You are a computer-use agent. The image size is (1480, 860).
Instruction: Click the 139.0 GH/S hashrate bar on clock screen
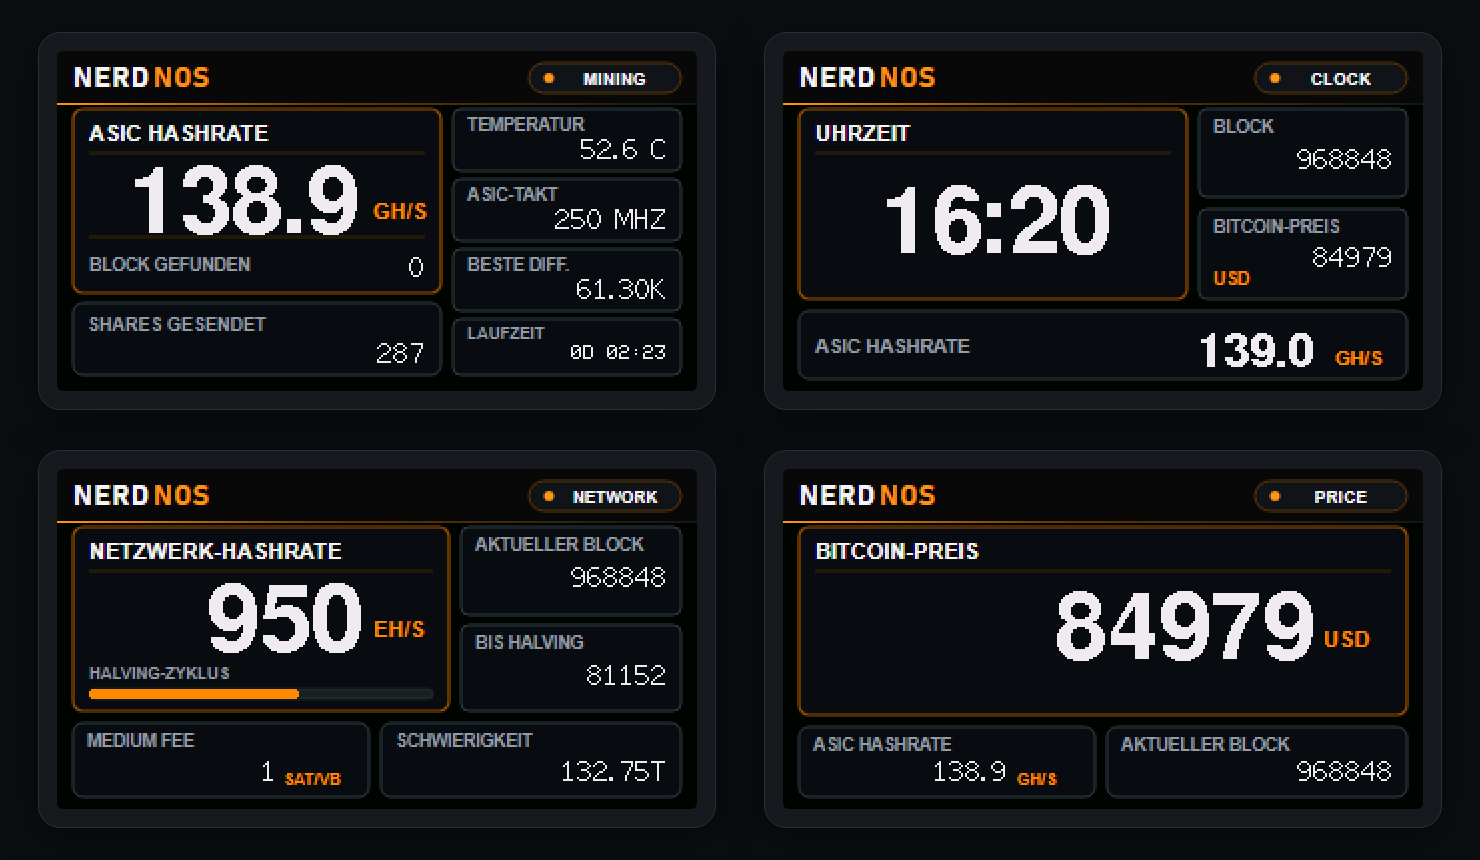pos(1103,345)
